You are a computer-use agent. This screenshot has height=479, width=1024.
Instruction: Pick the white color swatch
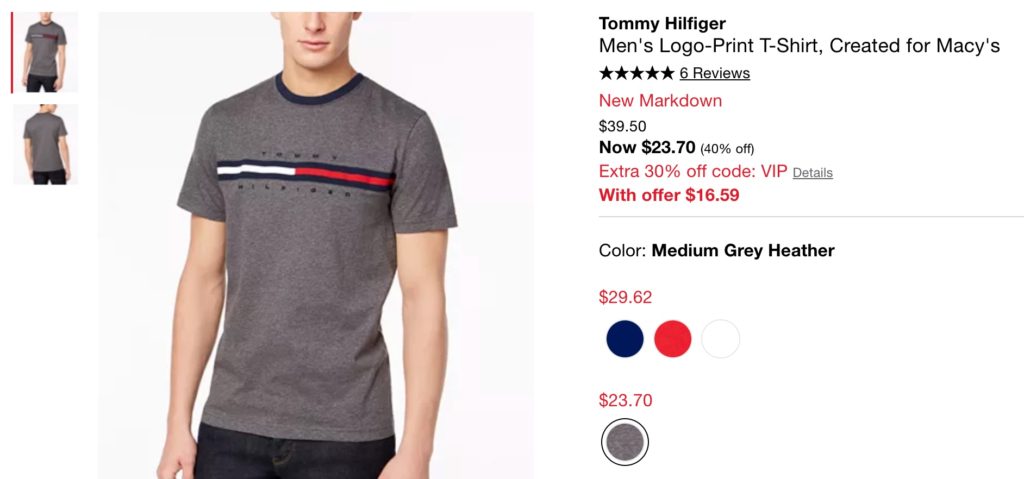point(720,339)
